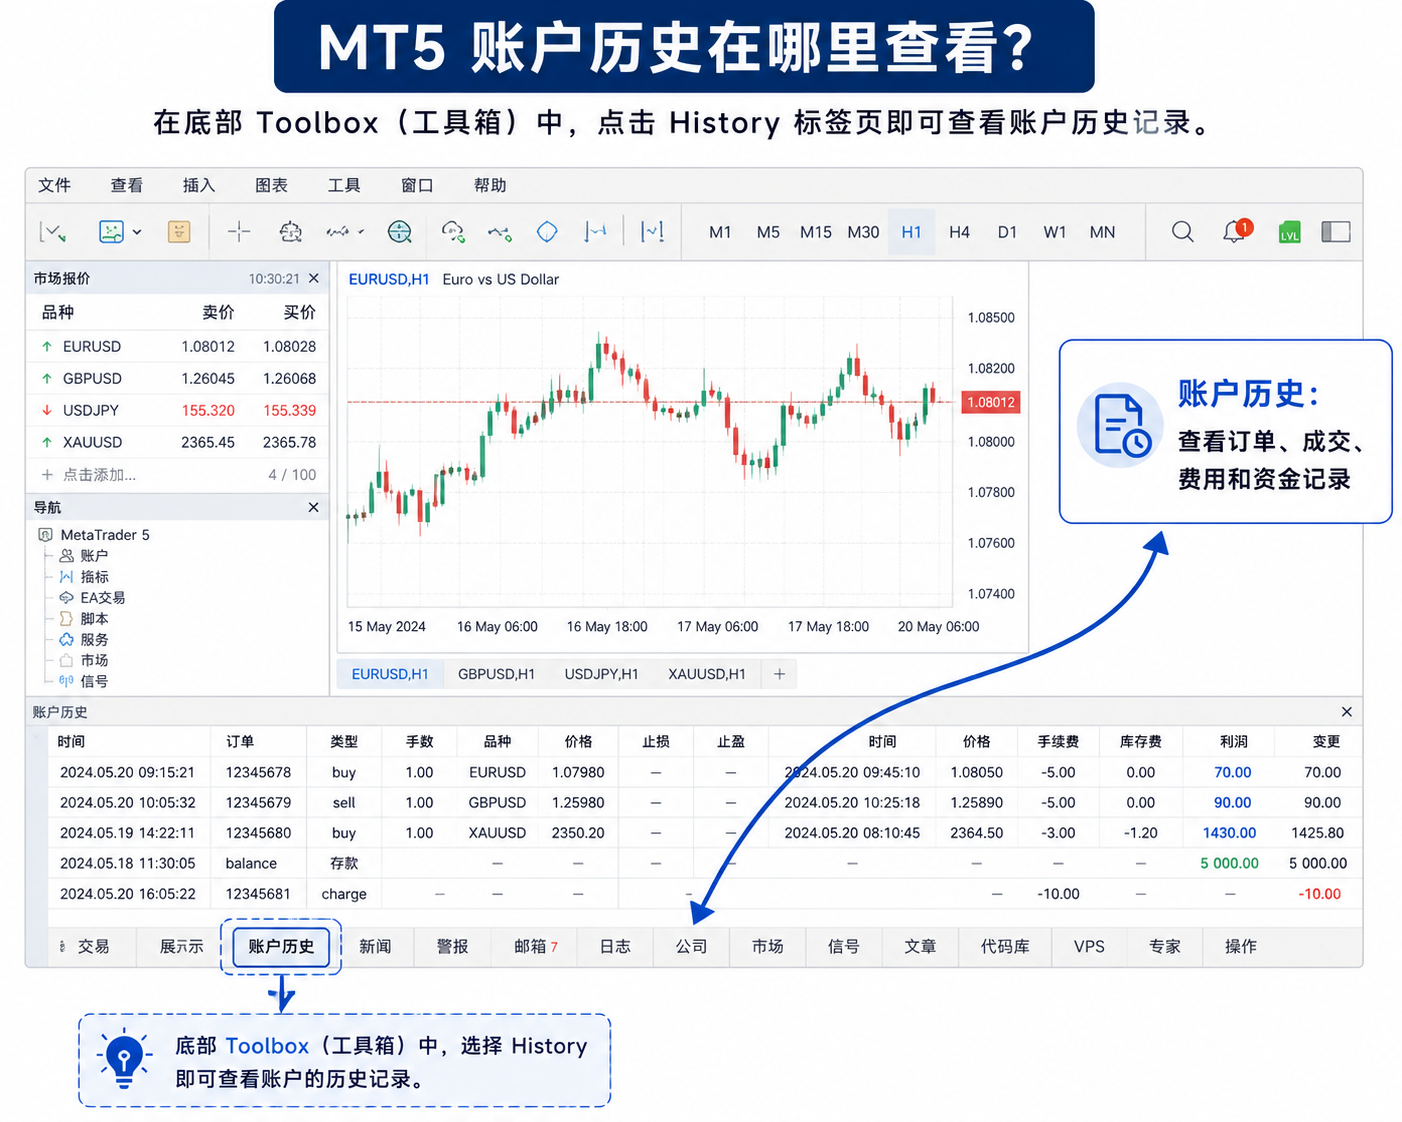Switch to USDJPY,H1 chart tab
Image resolution: width=1402 pixels, height=1122 pixels.
(601, 674)
